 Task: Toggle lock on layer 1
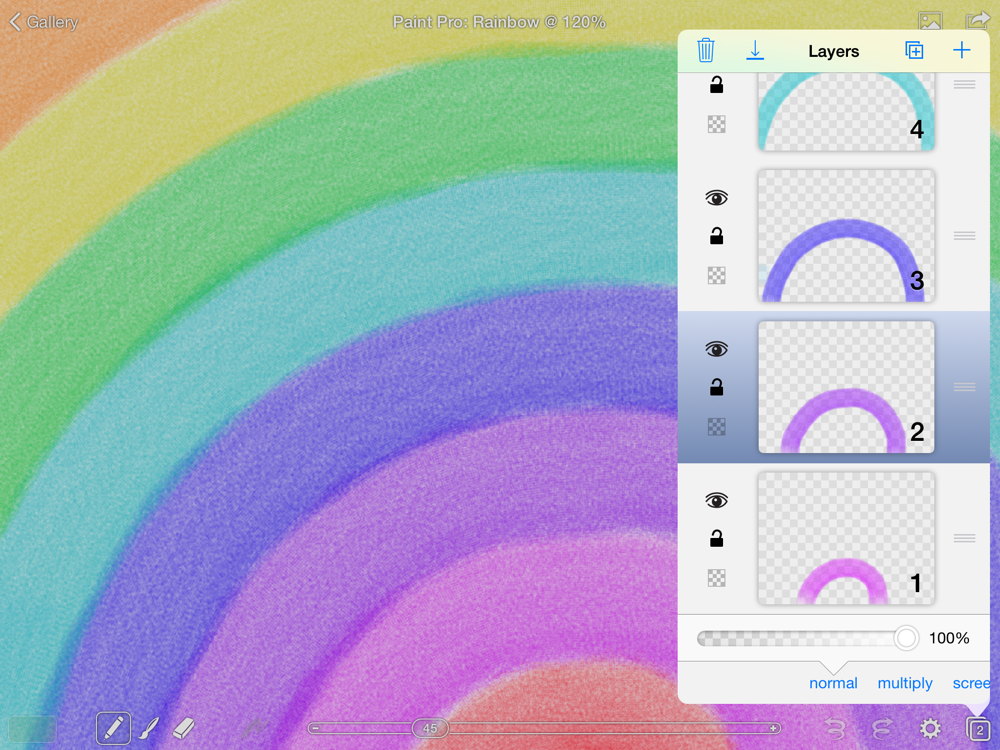point(716,539)
